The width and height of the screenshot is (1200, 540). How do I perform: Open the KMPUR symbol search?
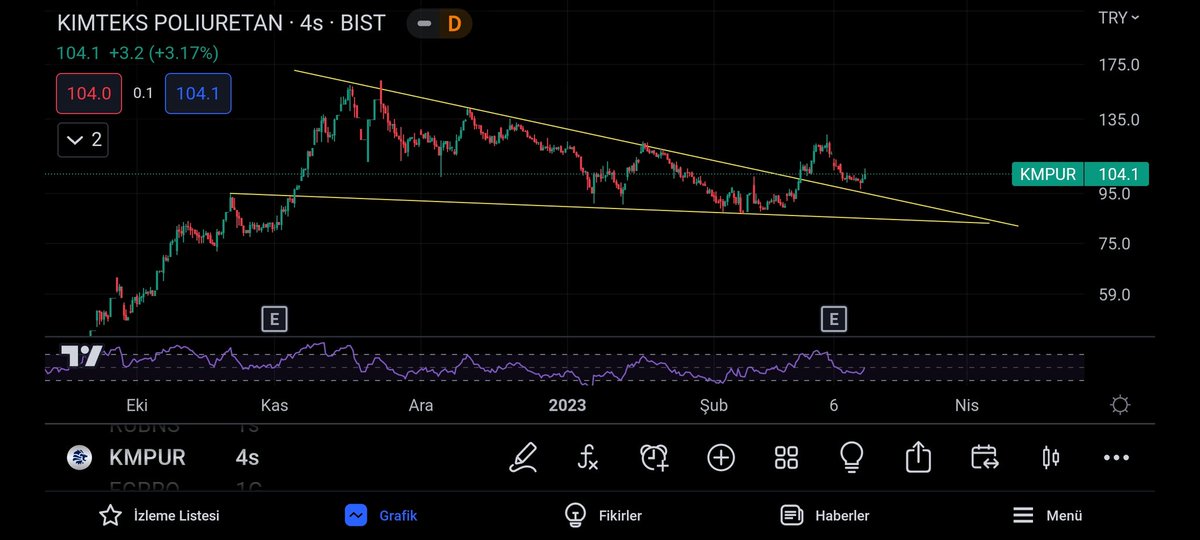pyautogui.click(x=147, y=458)
